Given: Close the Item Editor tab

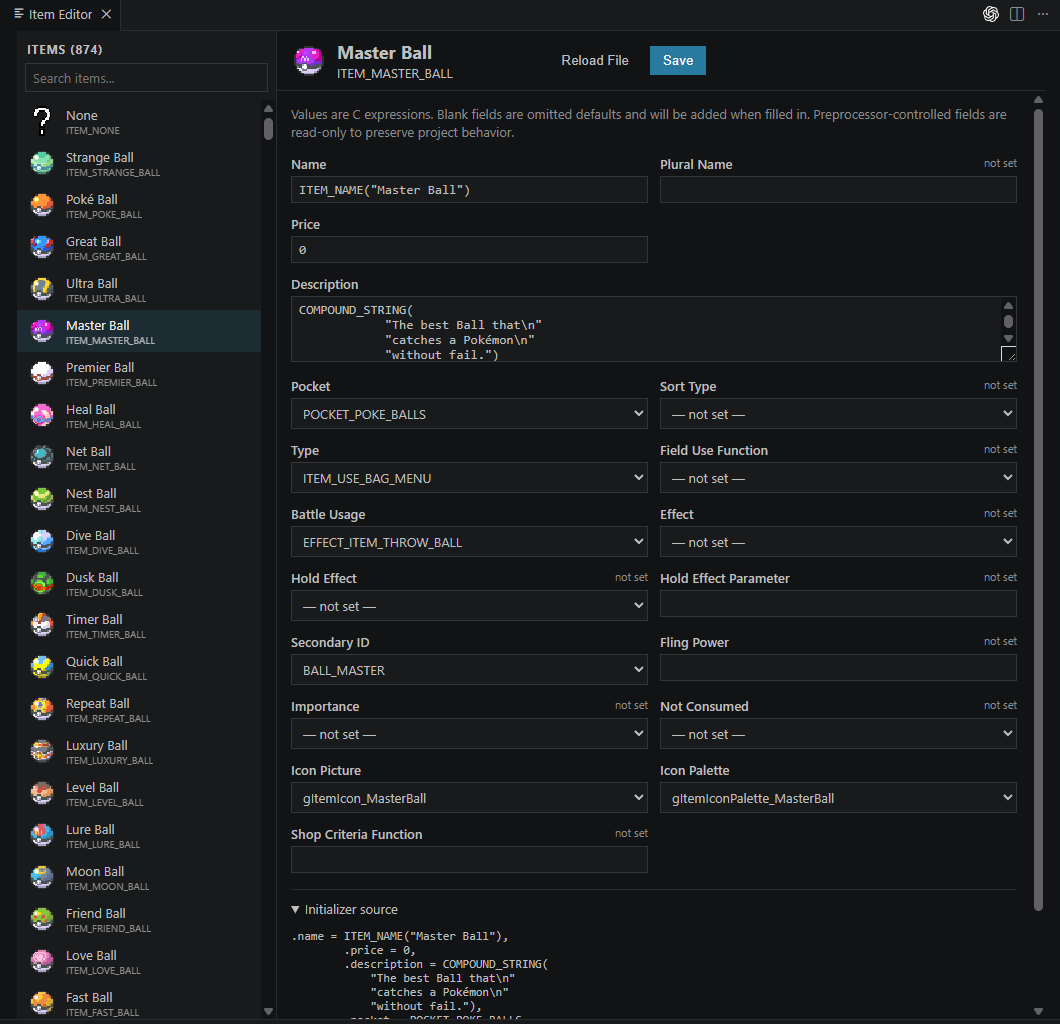Looking at the screenshot, I should coord(106,14).
